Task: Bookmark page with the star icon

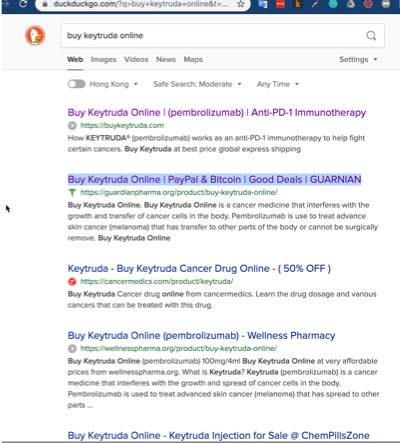Action: [x=241, y=4]
